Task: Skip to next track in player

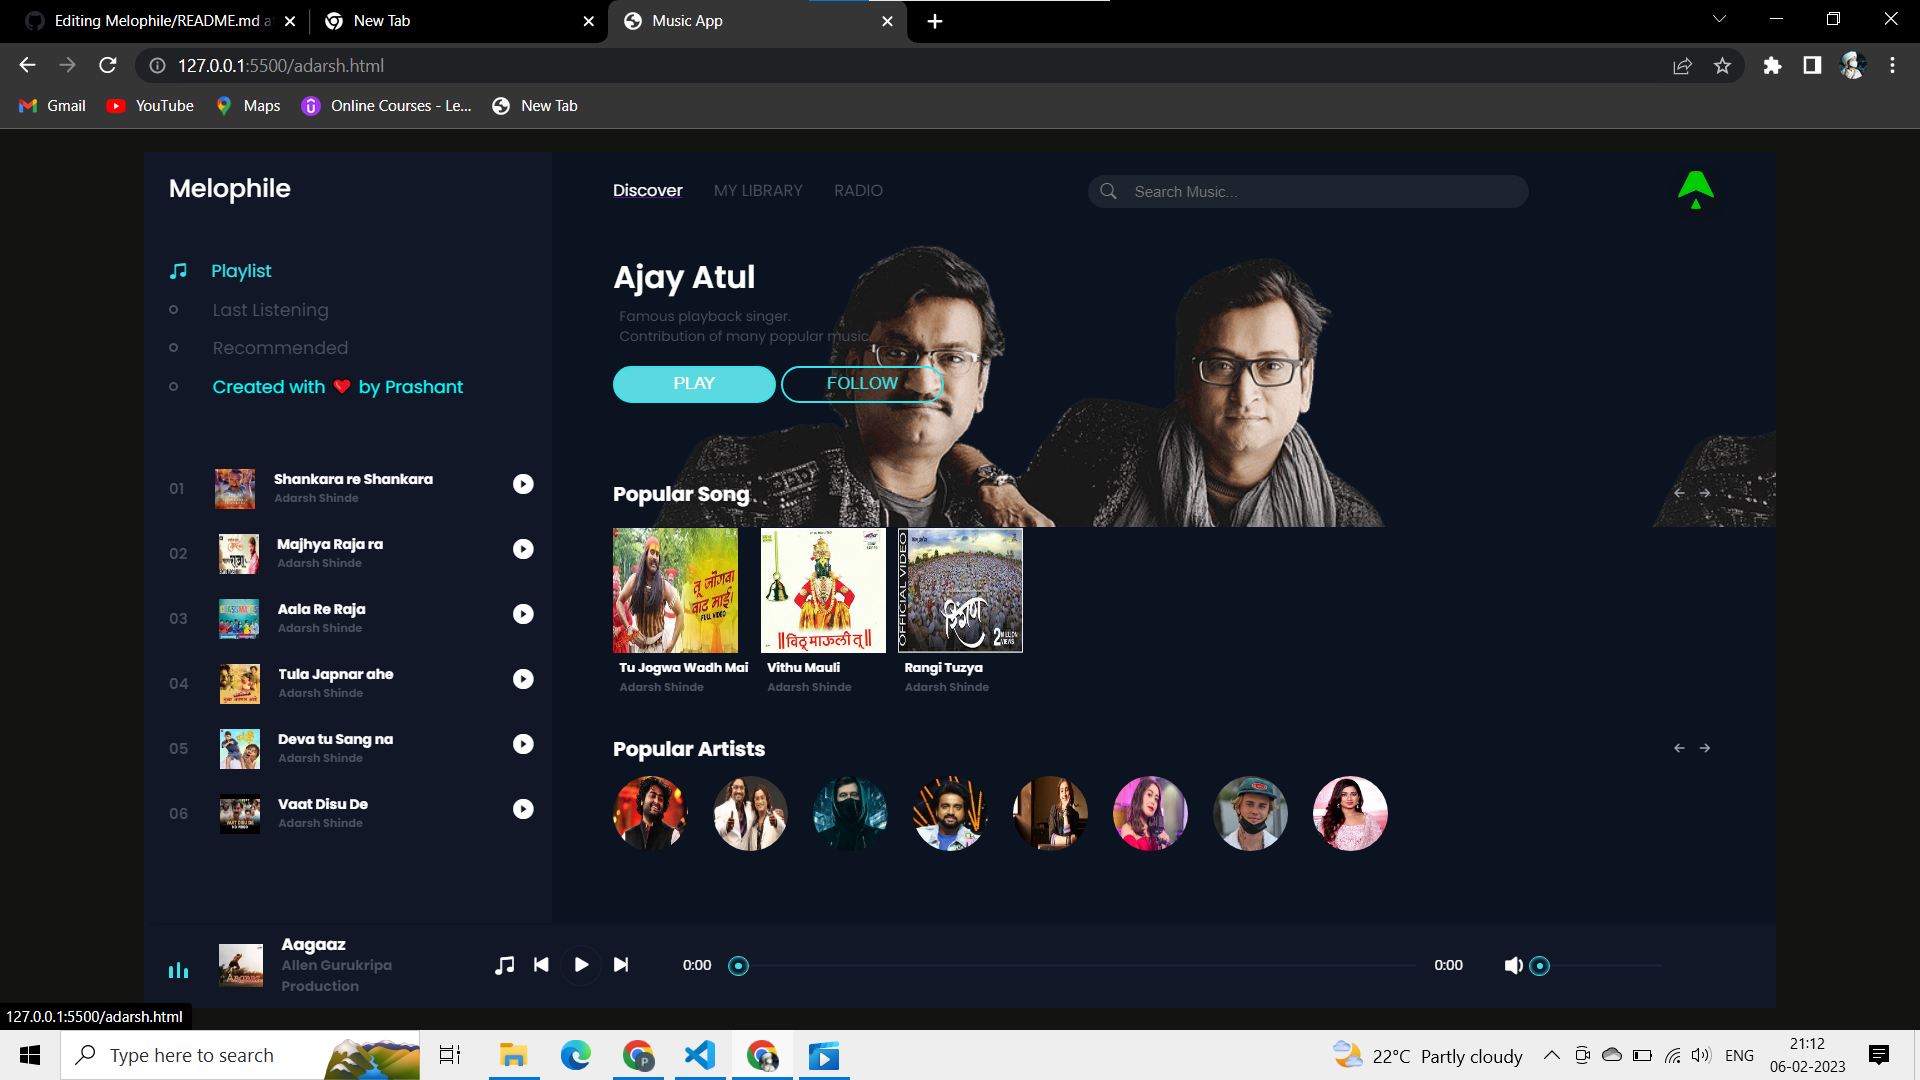Action: [x=621, y=965]
